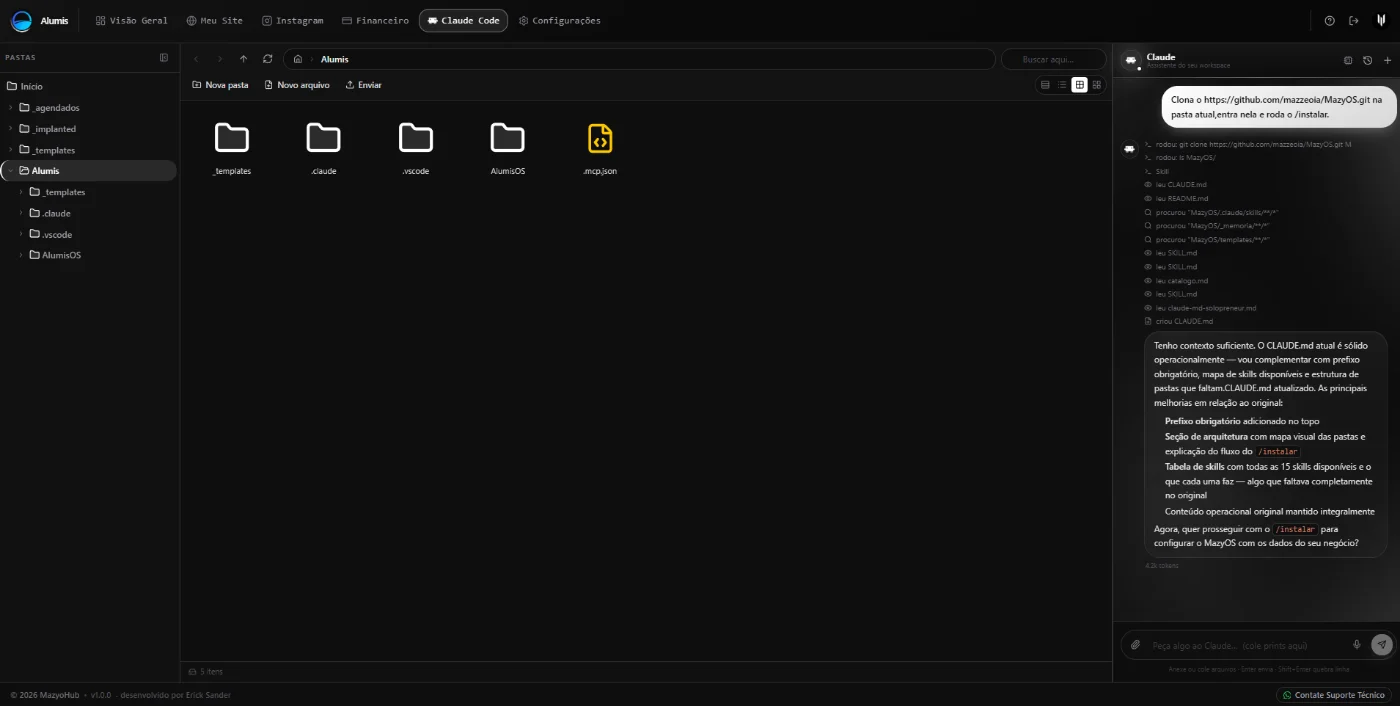
Task: Focus the Peça algo ao Claude input
Action: [x=1245, y=645]
